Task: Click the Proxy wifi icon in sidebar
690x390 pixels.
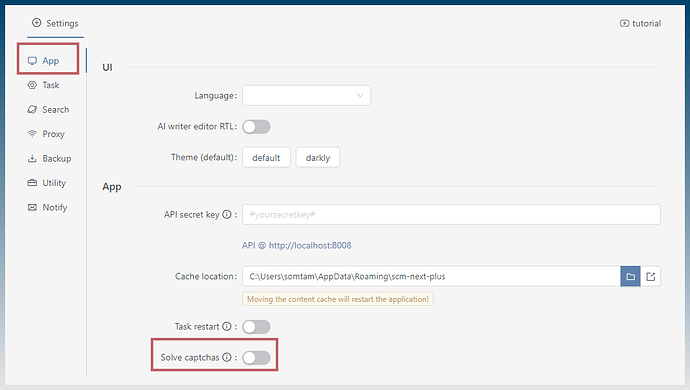Action: (x=32, y=133)
